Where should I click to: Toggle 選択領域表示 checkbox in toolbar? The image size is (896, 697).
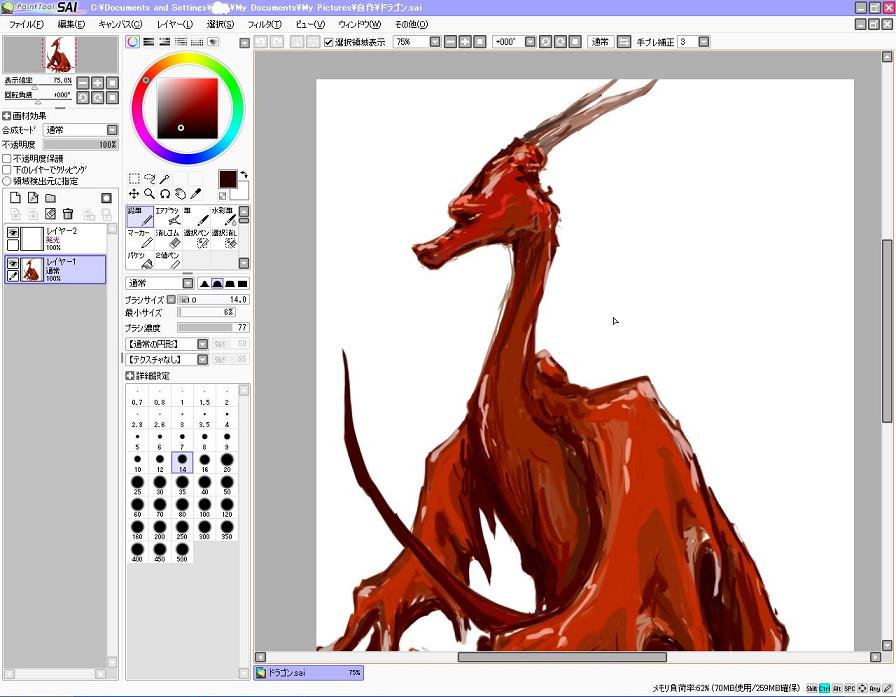point(329,42)
